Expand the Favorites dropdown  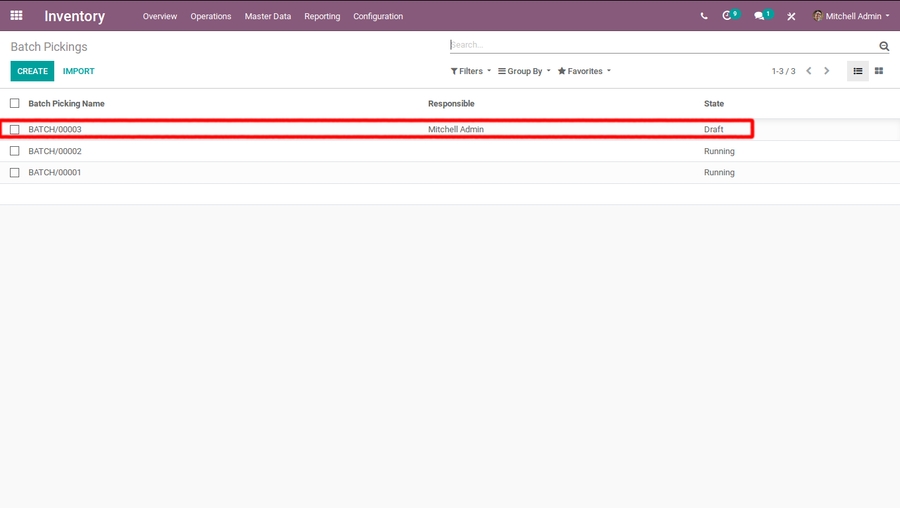[584, 71]
